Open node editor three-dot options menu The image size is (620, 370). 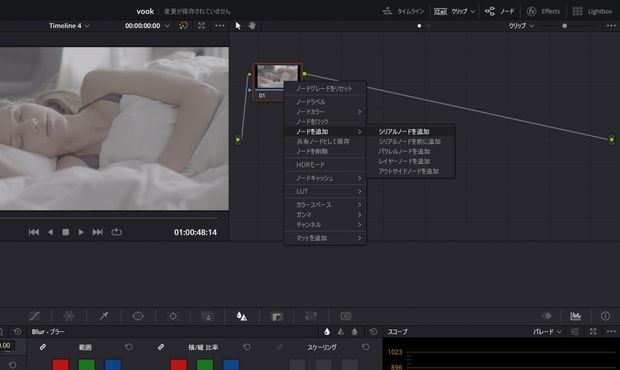point(611,26)
